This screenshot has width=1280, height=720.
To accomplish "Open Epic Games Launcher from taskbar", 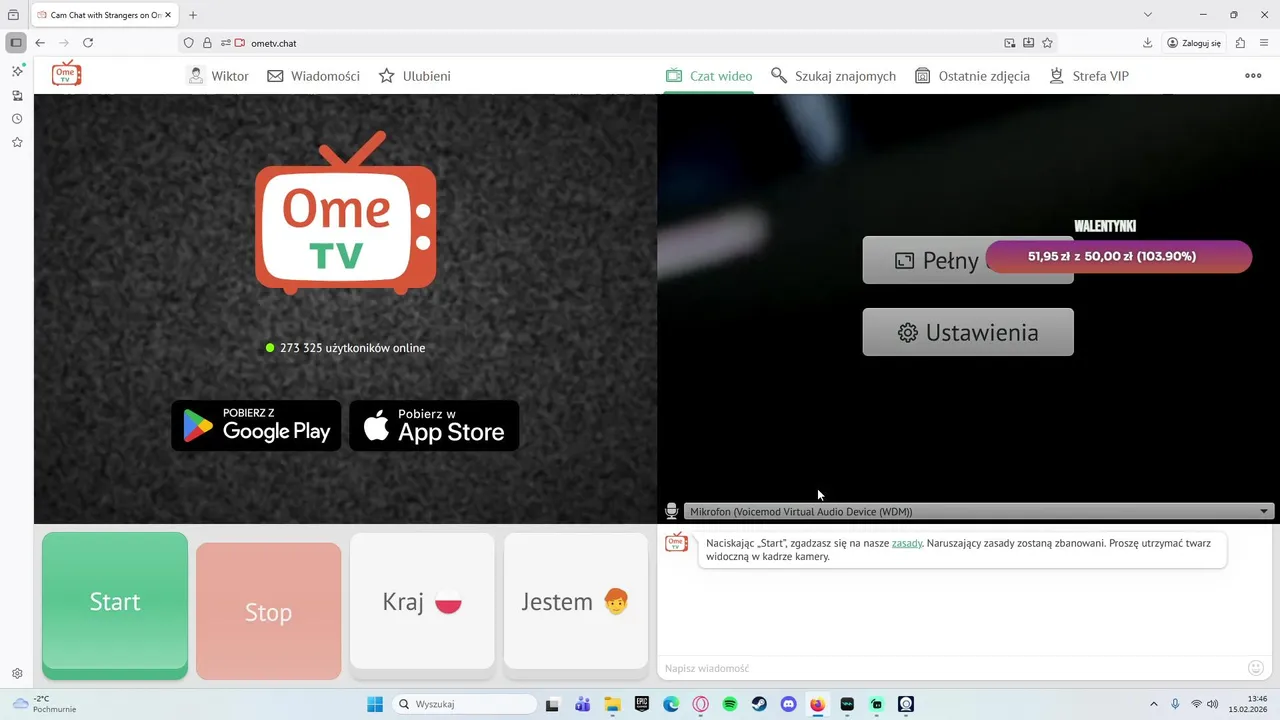I will tap(641, 704).
